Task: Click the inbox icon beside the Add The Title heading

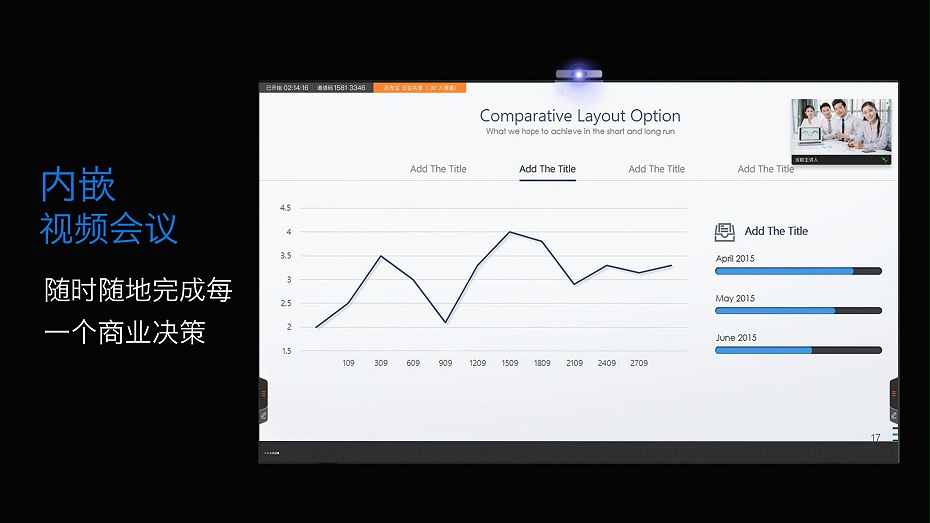Action: tap(725, 232)
